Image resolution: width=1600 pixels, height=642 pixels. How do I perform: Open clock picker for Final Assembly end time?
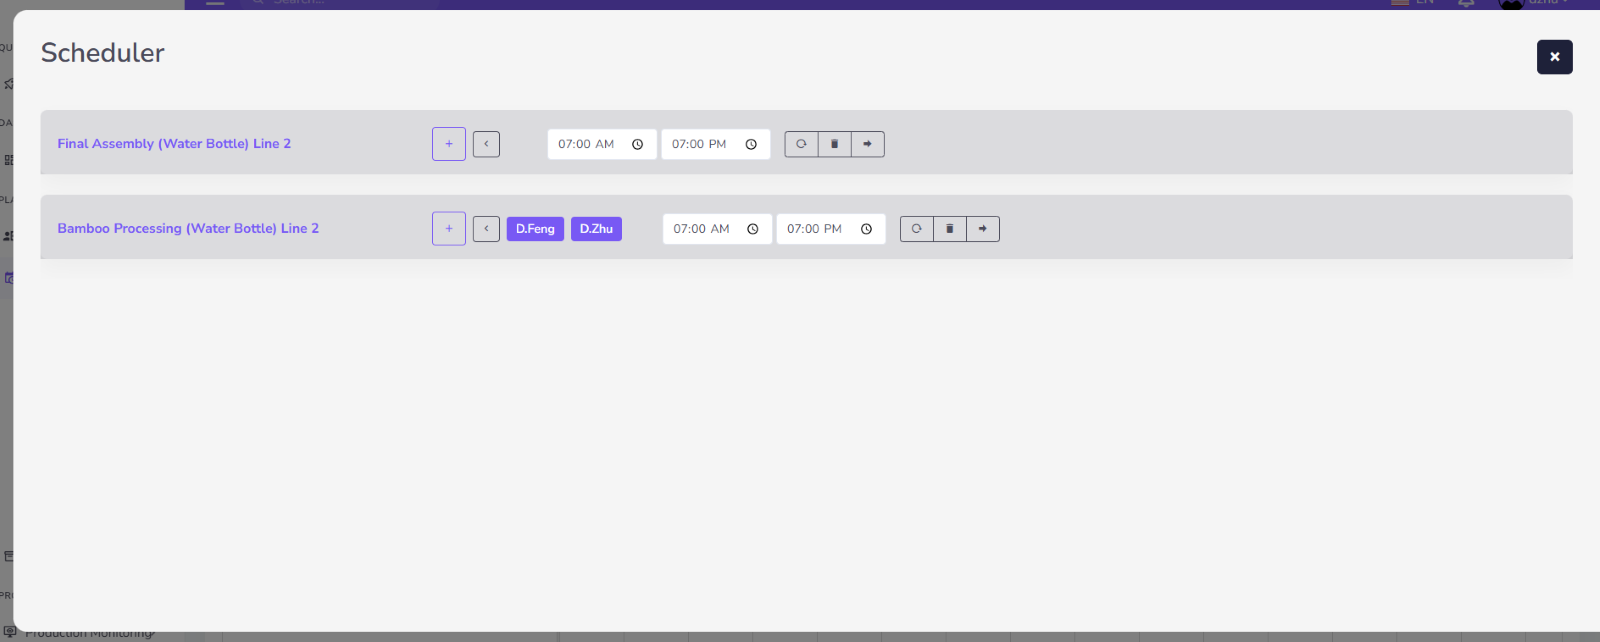[751, 144]
